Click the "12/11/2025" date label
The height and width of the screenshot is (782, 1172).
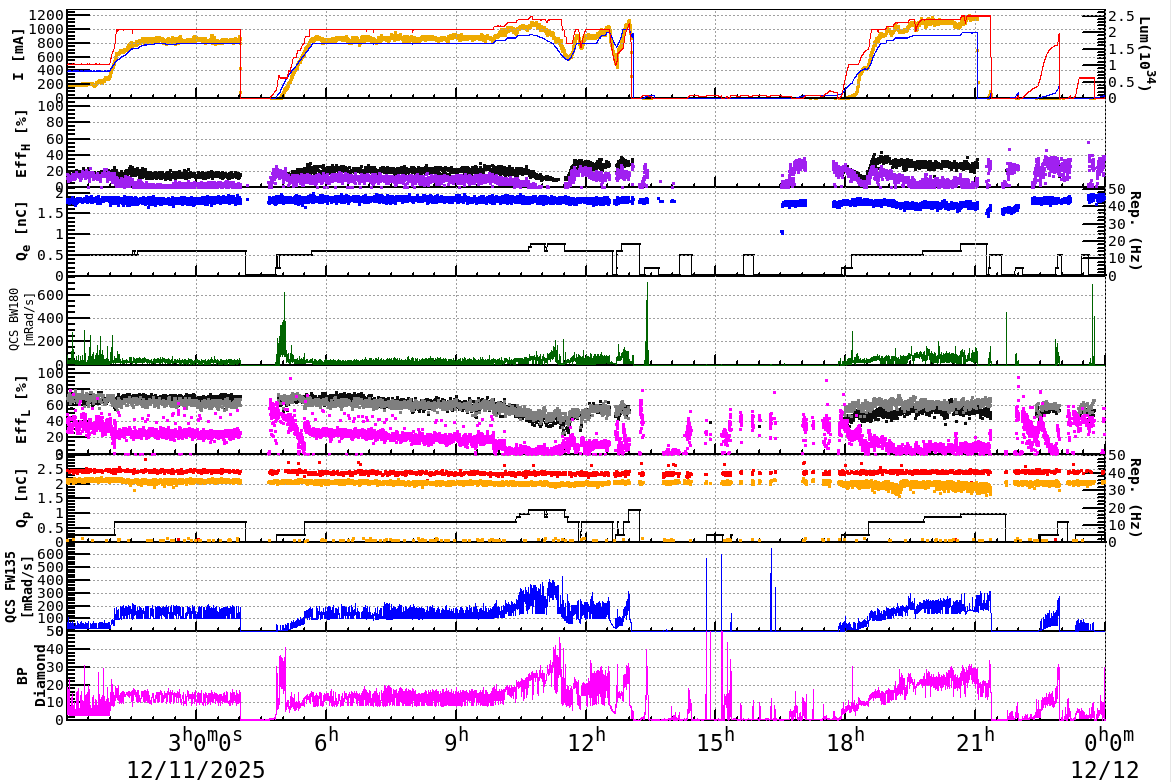[x=196, y=769]
